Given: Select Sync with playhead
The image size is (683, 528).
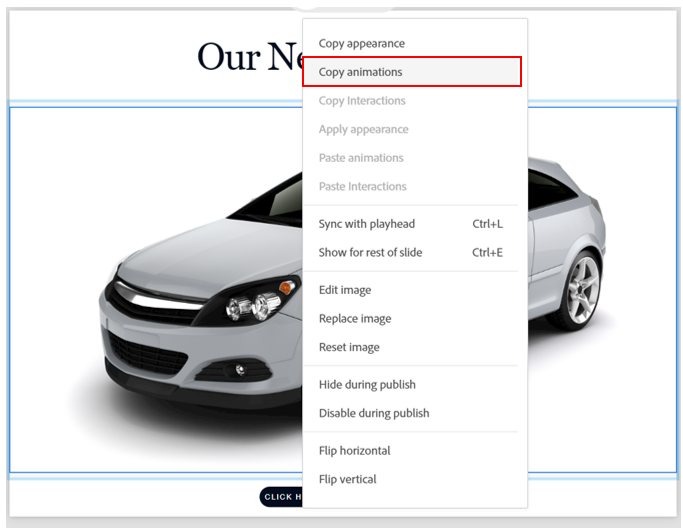Looking at the screenshot, I should pos(366,224).
